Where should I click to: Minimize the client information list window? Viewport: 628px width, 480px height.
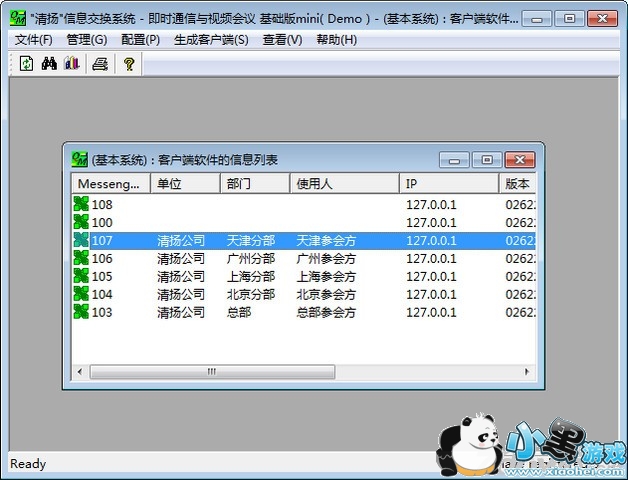point(454,160)
